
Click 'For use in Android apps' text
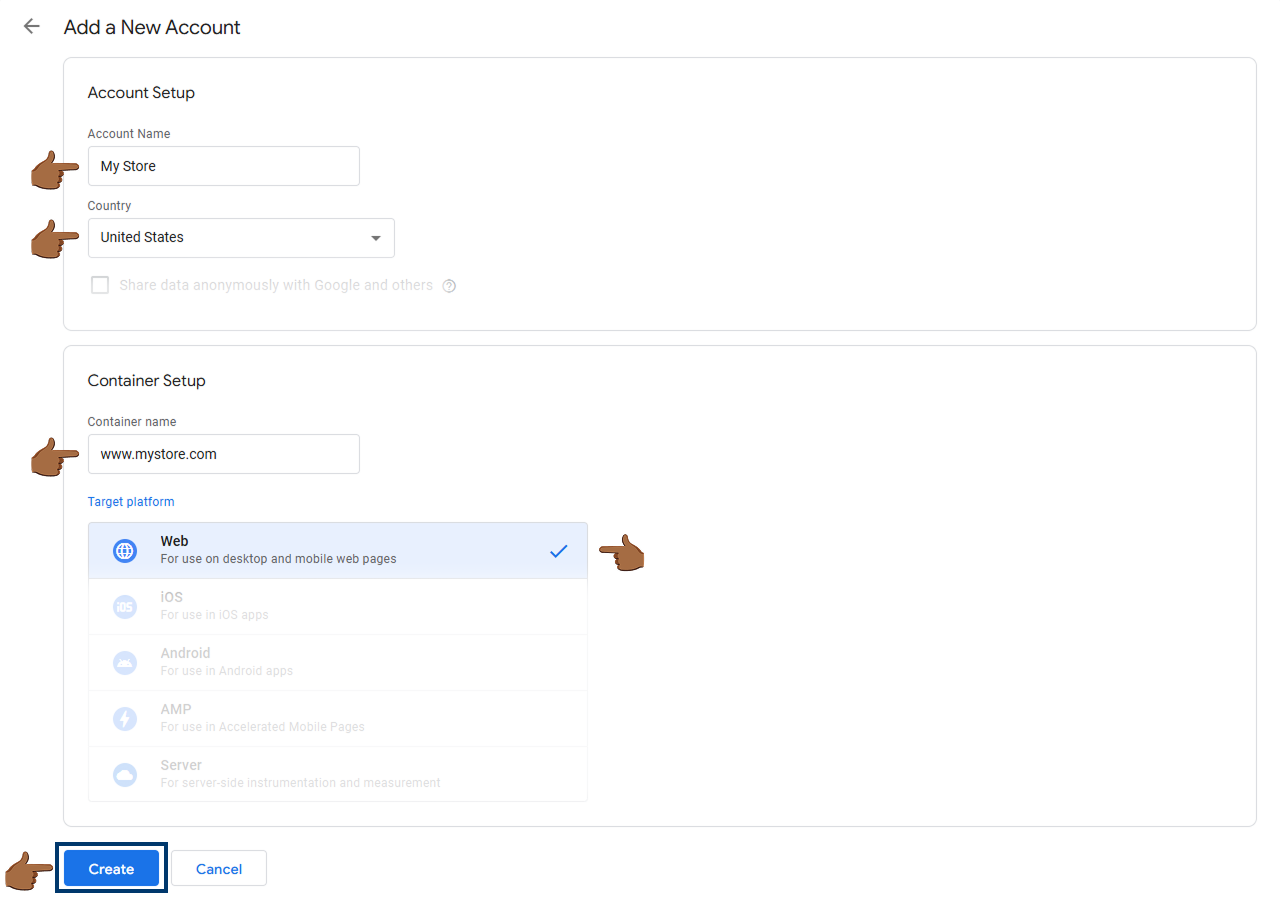[226, 671]
